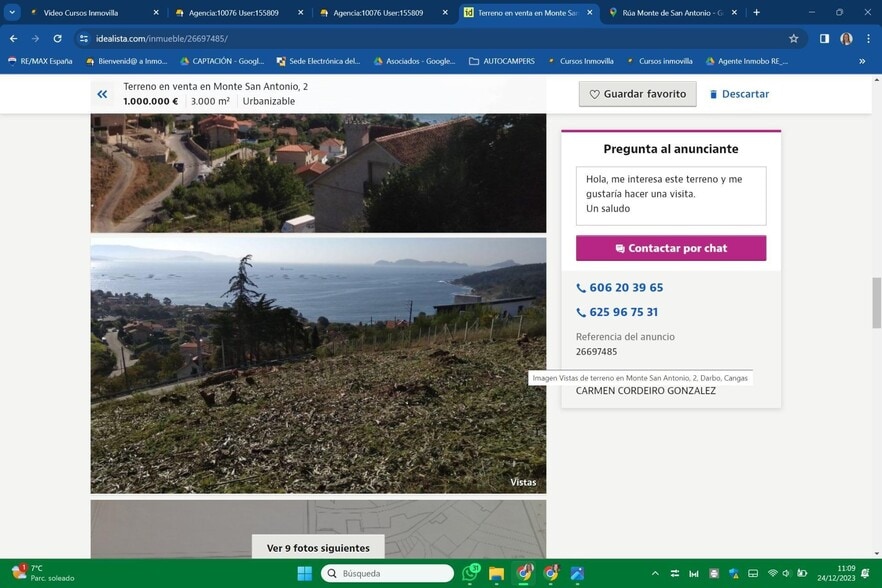
Task: Click the trash icon next to Descartar
Action: tap(712, 93)
